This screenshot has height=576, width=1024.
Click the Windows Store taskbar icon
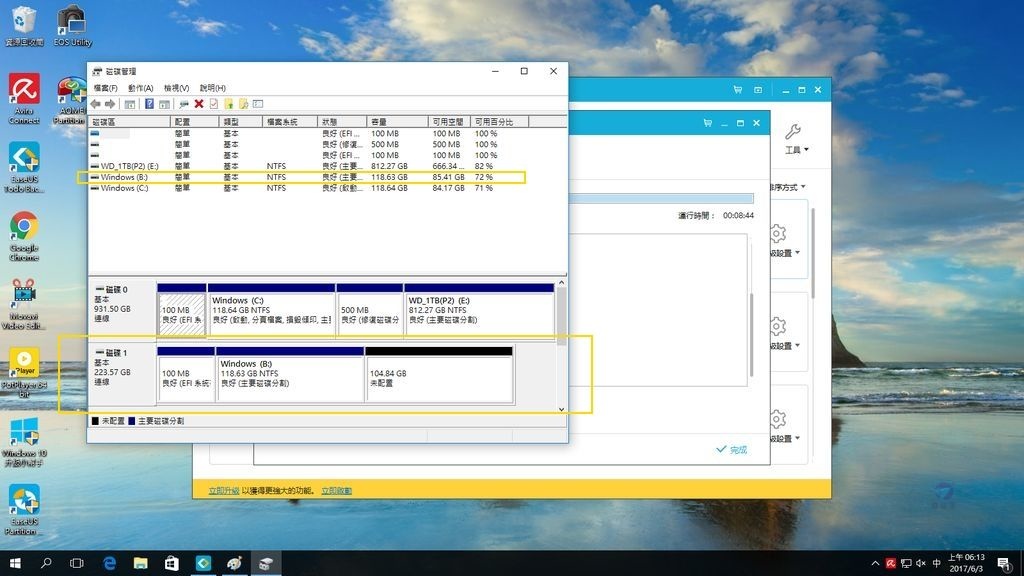pyautogui.click(x=171, y=564)
